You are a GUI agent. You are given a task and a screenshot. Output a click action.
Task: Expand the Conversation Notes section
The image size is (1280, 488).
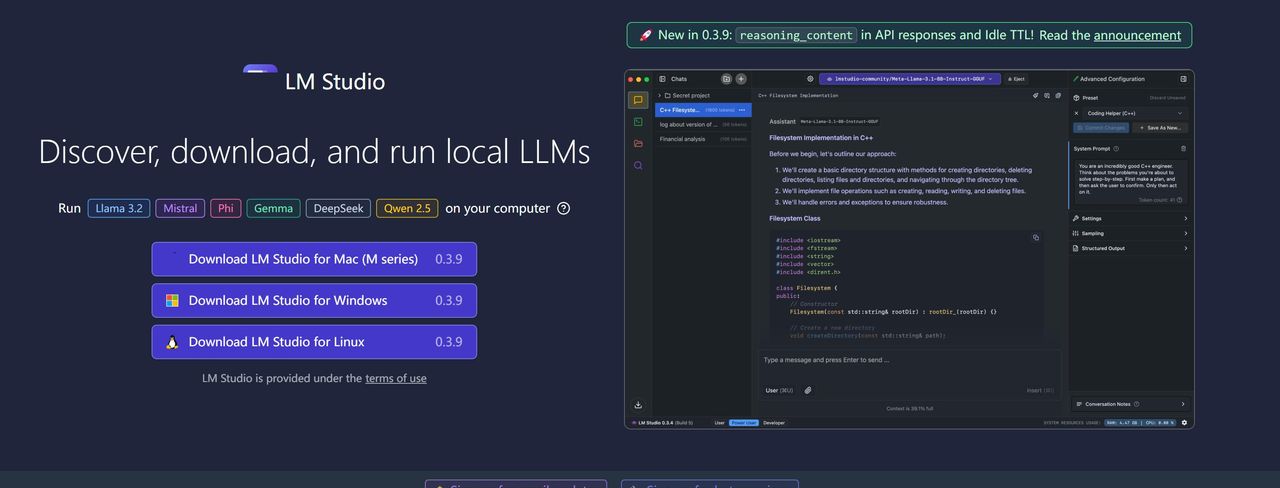1130,404
